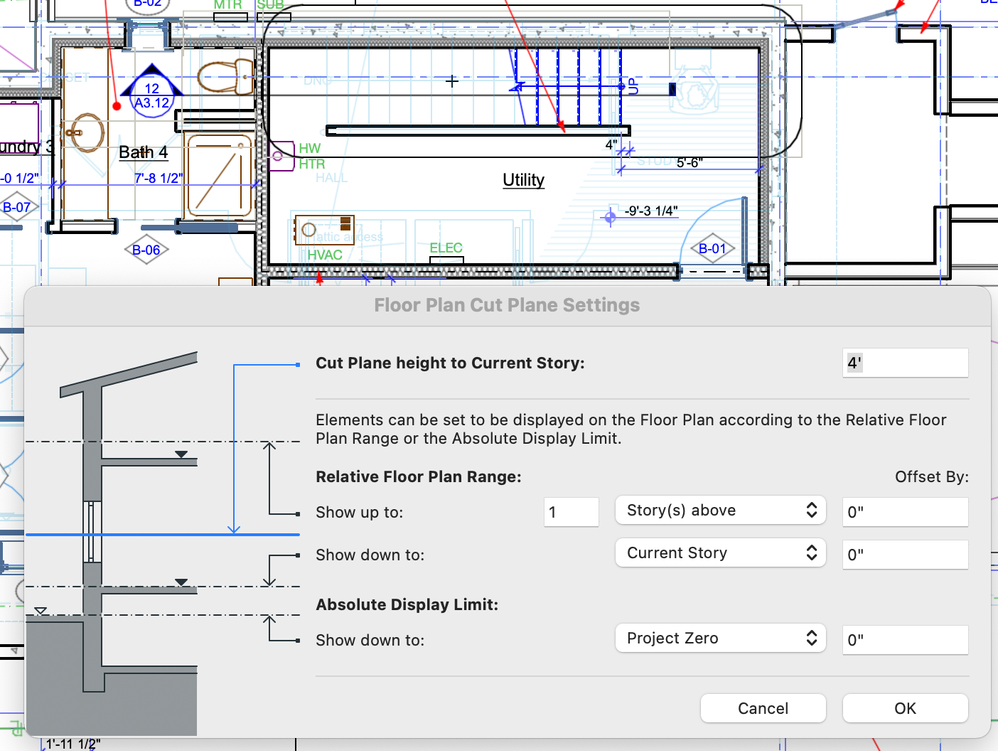Click the 1'-11 1/2" dimension text
This screenshot has width=998, height=751.
pyautogui.click(x=73, y=744)
